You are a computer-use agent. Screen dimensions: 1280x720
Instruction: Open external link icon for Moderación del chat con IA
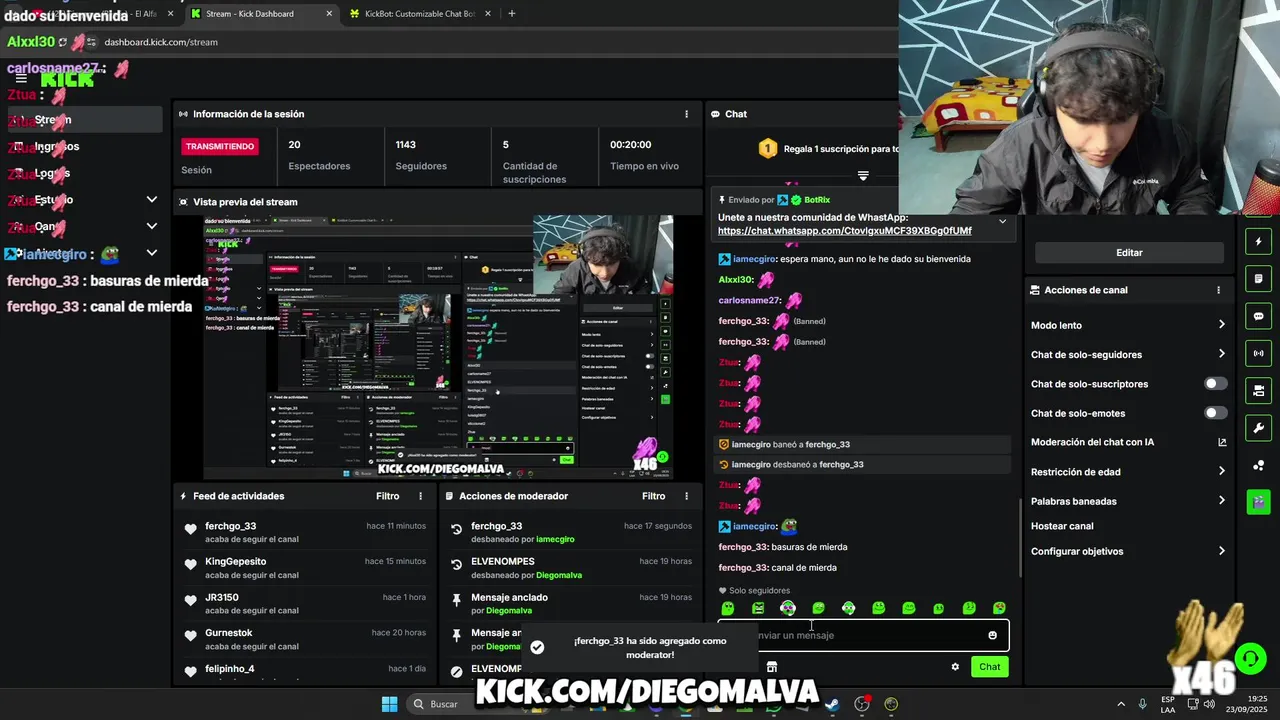click(x=1221, y=442)
